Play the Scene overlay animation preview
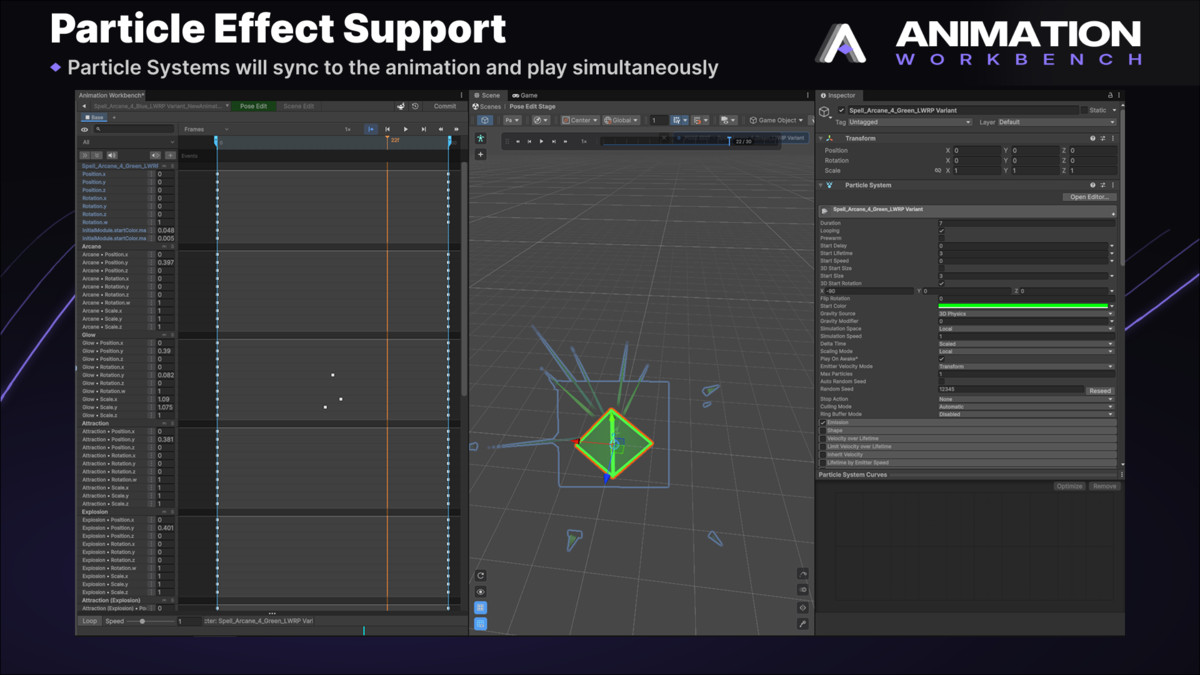The width and height of the screenshot is (1200, 675). click(541, 141)
